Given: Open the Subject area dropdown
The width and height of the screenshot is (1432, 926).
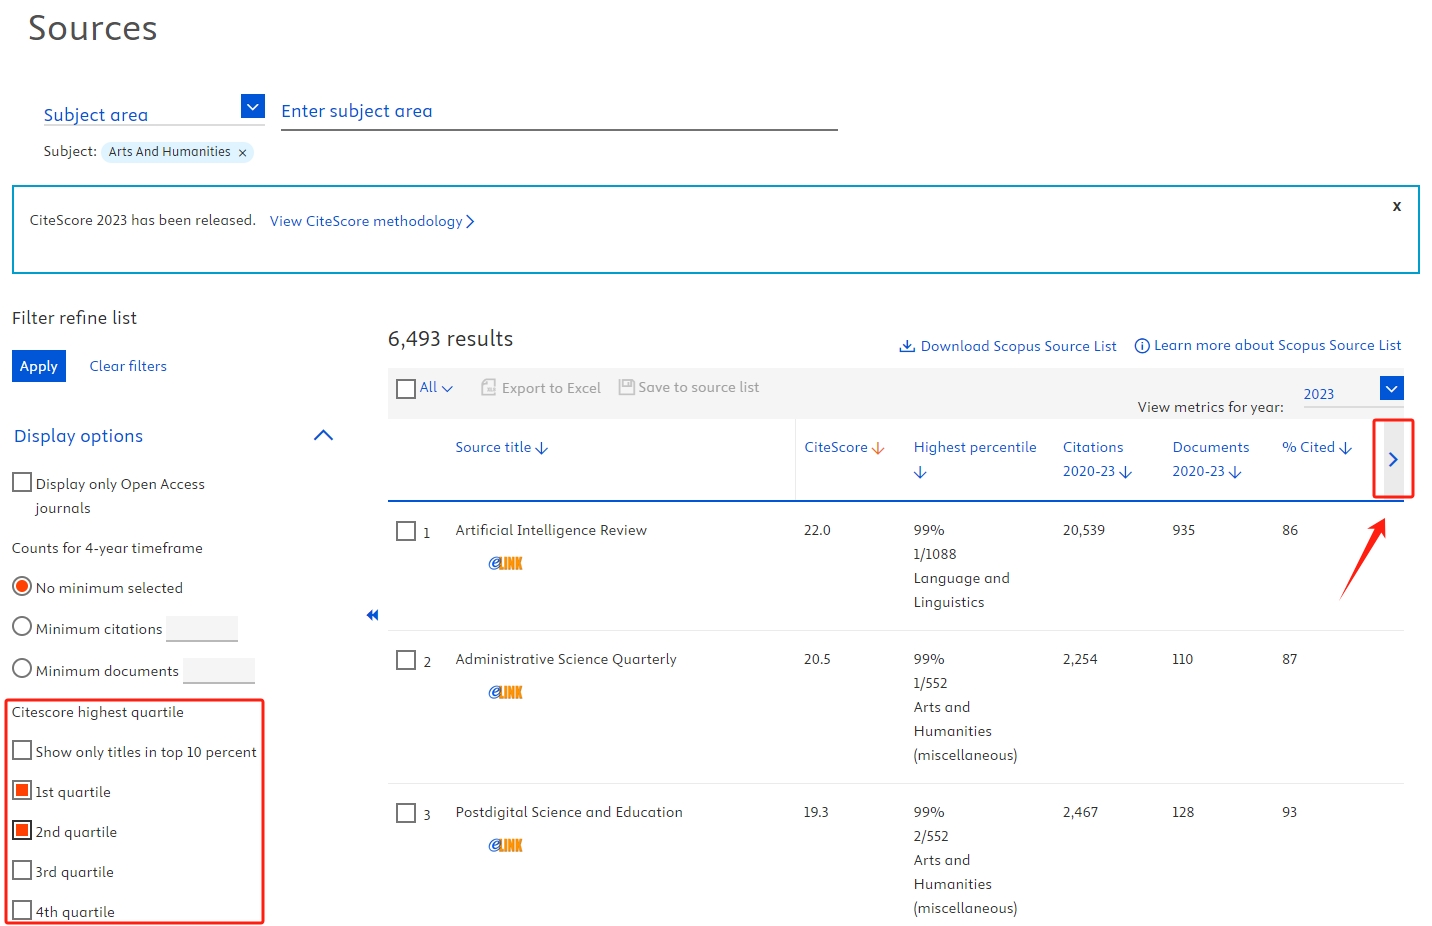Looking at the screenshot, I should pyautogui.click(x=253, y=106).
